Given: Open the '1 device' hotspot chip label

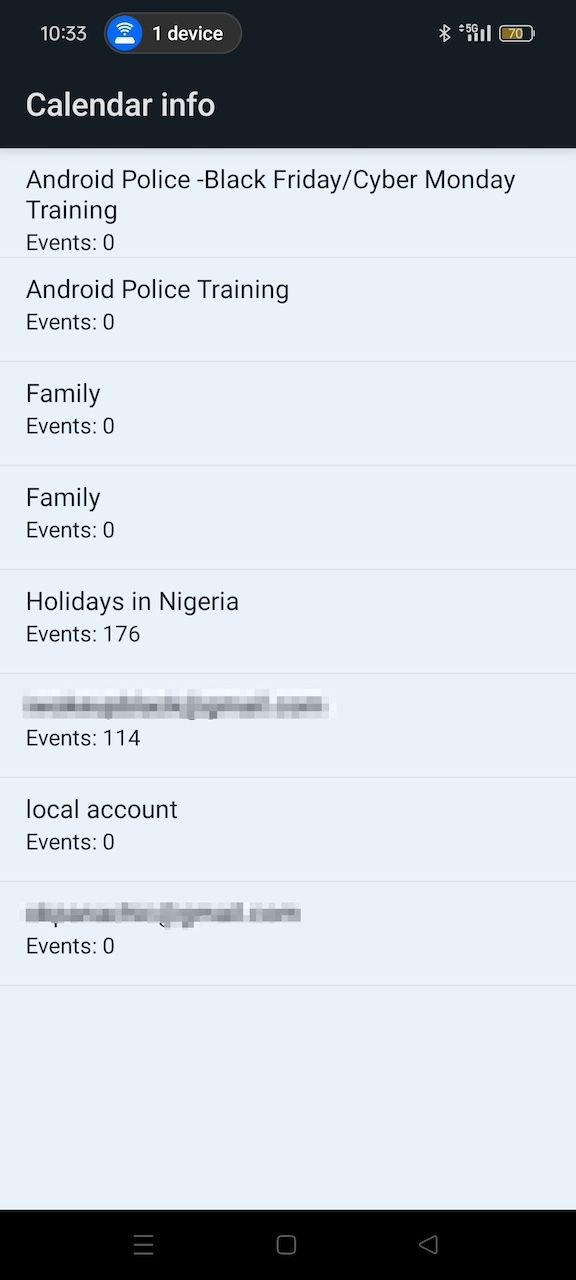Looking at the screenshot, I should pos(187,33).
